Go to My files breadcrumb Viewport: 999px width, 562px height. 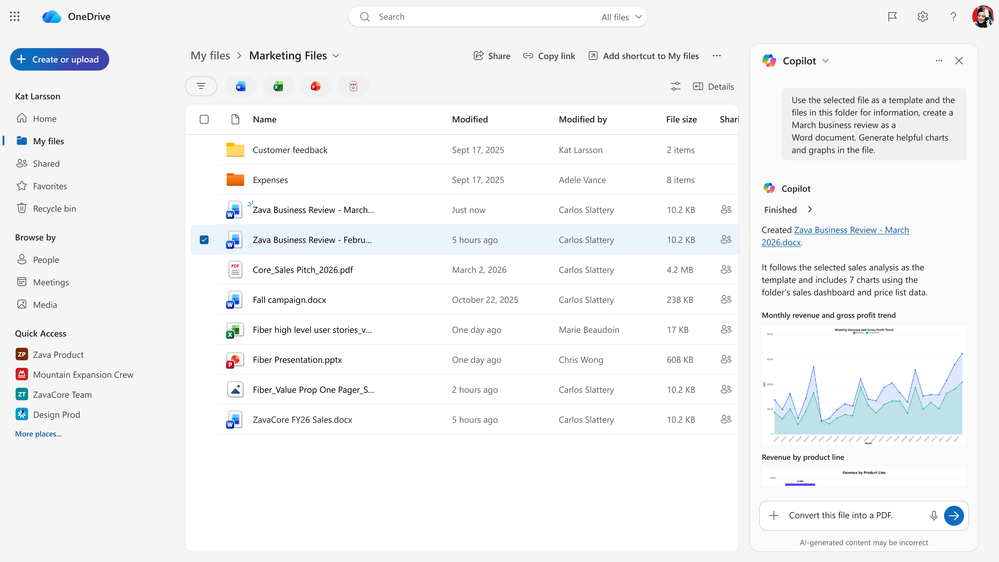(x=210, y=55)
